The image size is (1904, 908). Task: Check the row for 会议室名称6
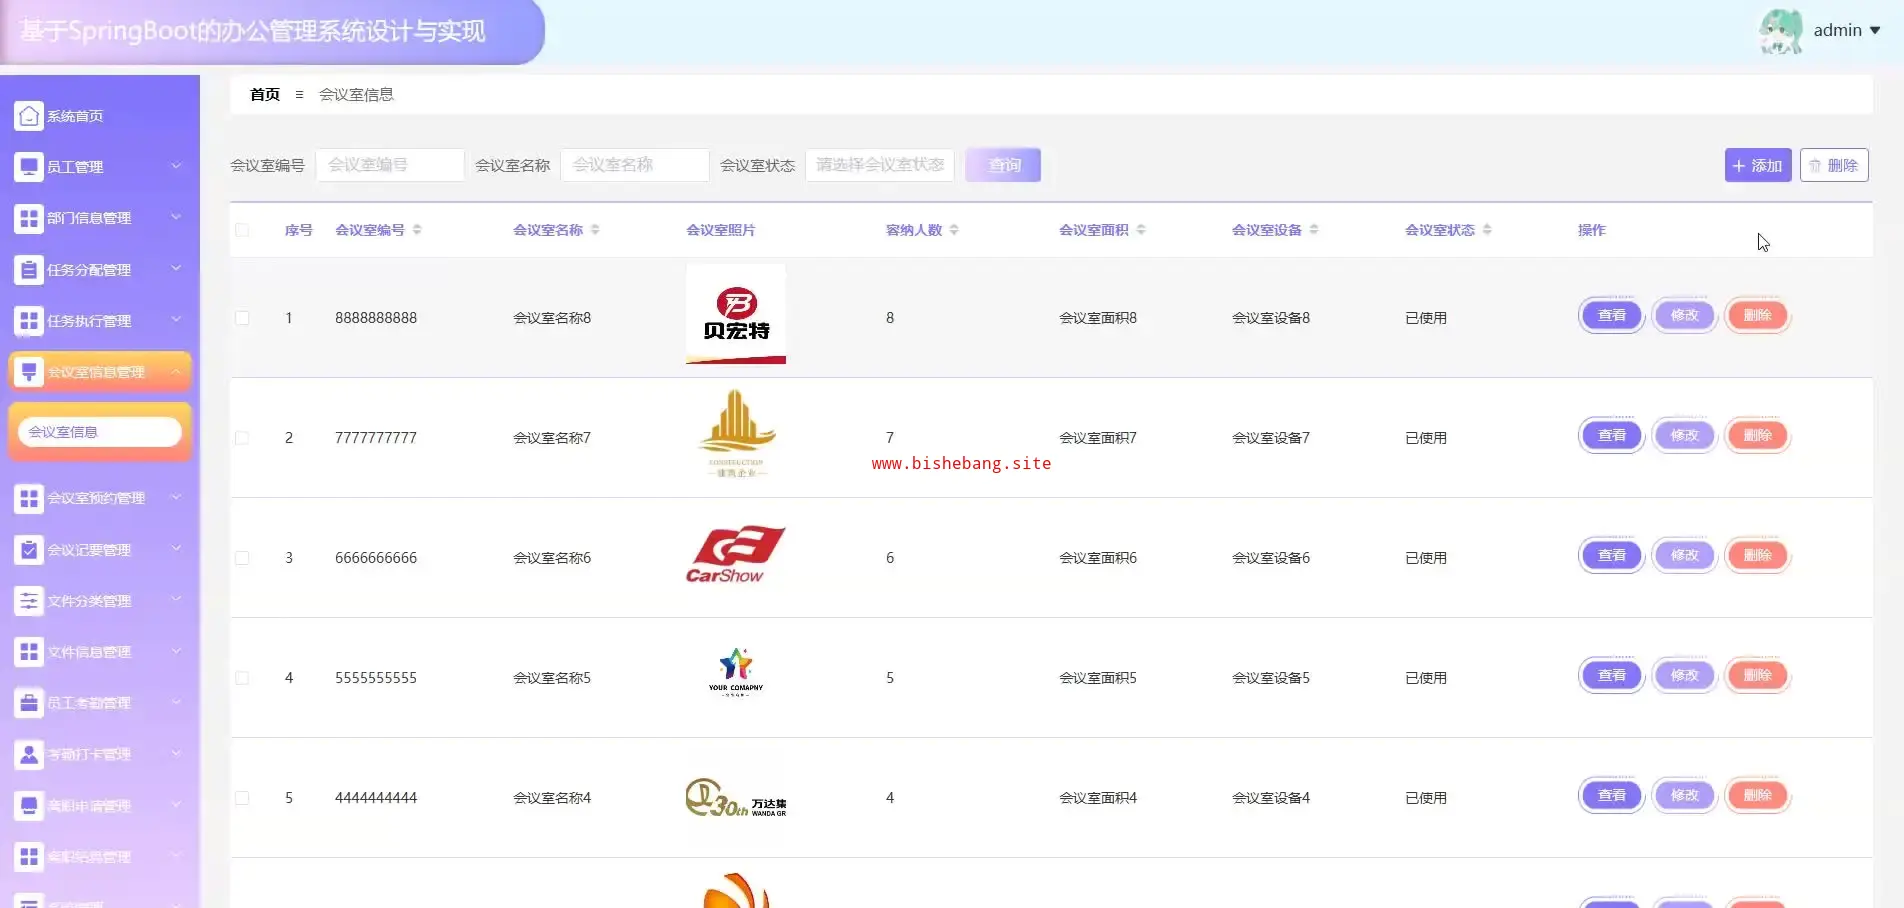point(242,558)
